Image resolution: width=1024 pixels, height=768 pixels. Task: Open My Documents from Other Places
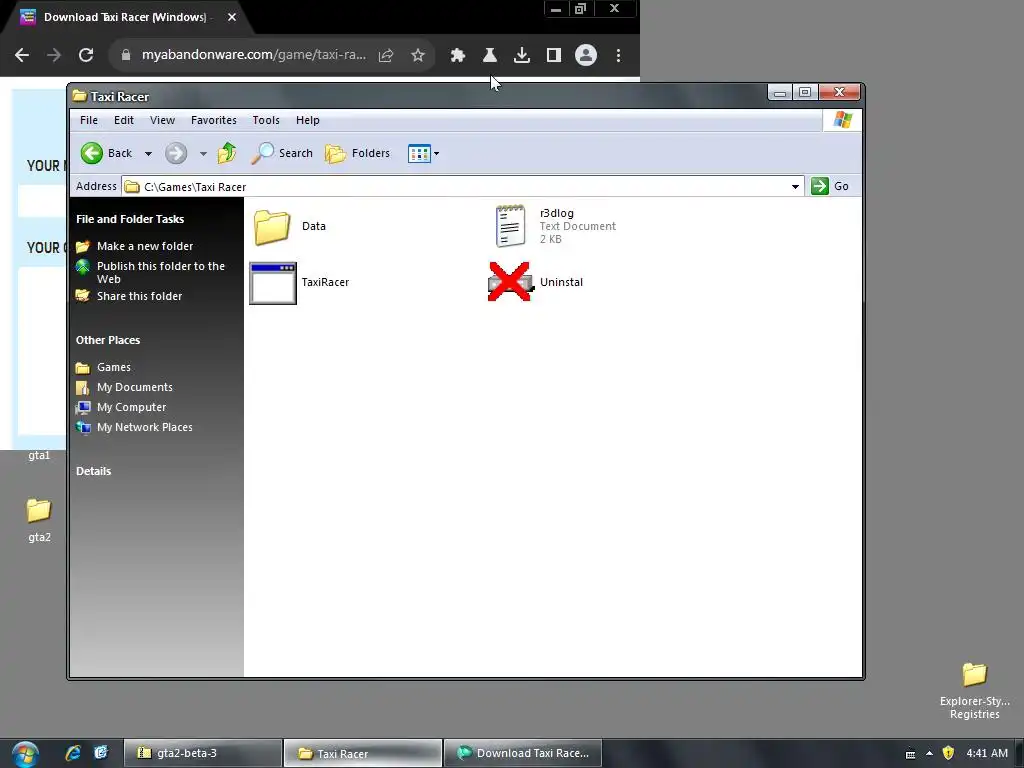[x=124, y=387]
